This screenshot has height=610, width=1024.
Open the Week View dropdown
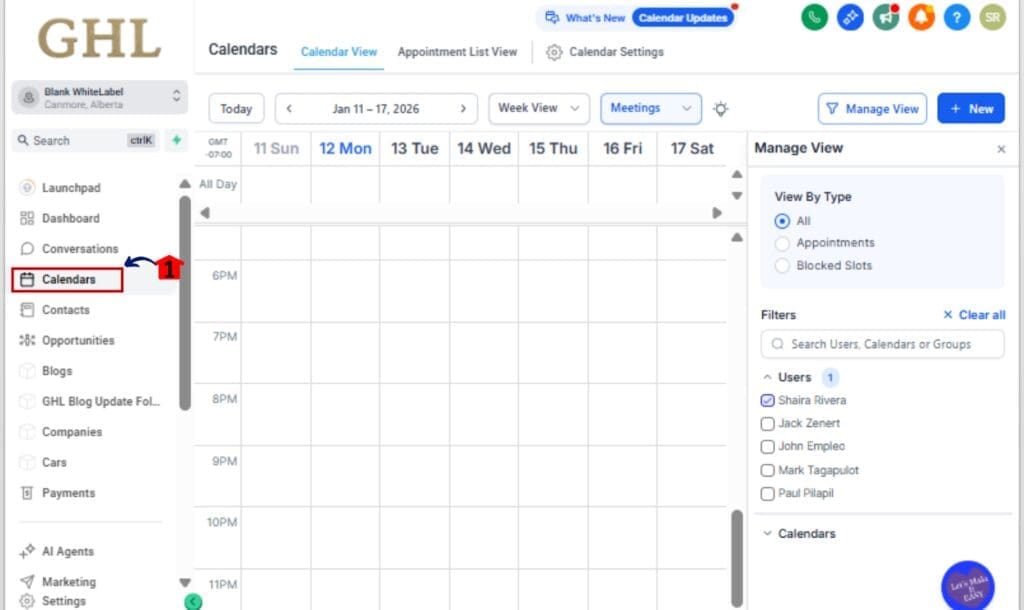[x=538, y=108]
